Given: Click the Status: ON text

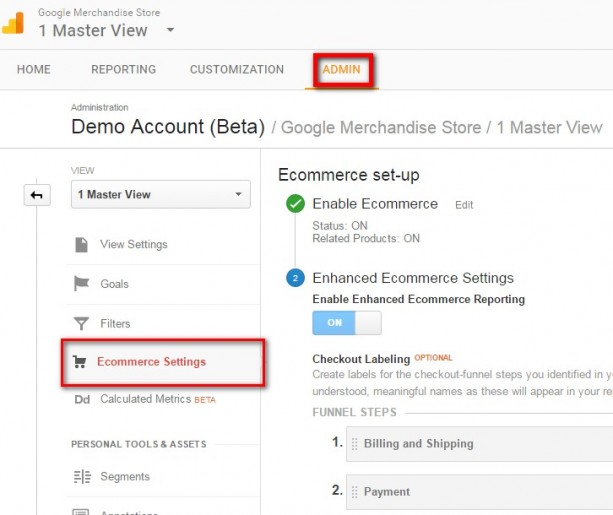Looking at the screenshot, I should (x=340, y=226).
